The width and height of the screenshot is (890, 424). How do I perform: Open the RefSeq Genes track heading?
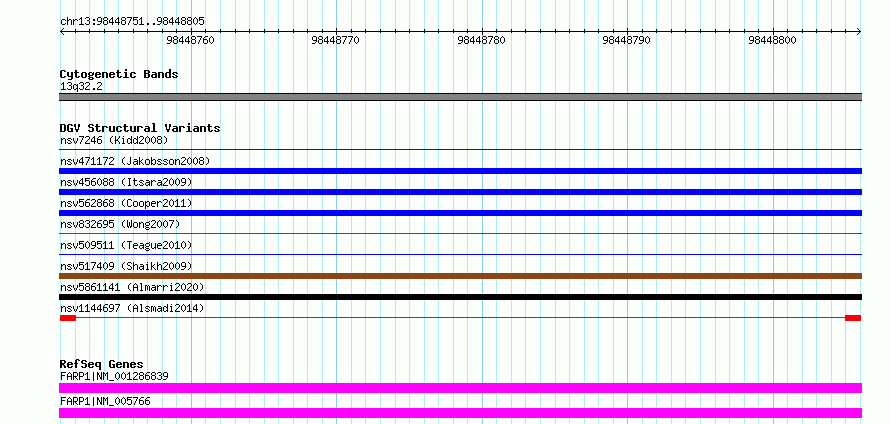click(101, 364)
